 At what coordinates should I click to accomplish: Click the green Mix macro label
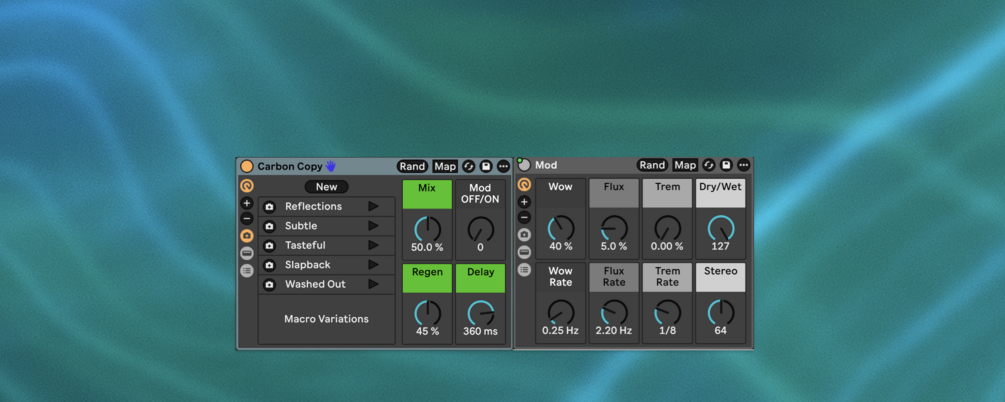click(x=428, y=194)
